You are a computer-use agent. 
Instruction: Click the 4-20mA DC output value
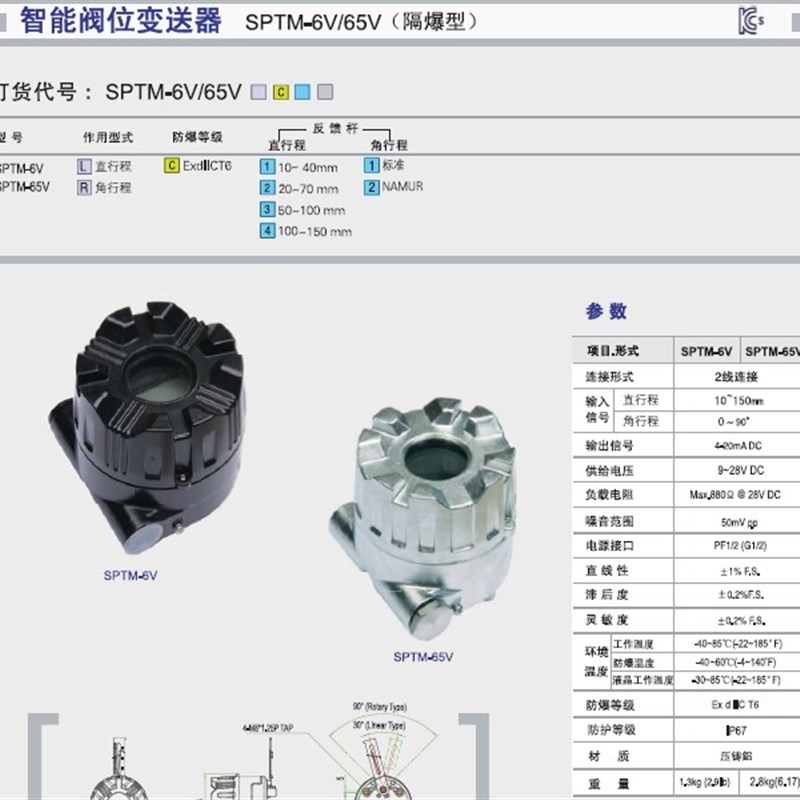click(x=738, y=445)
